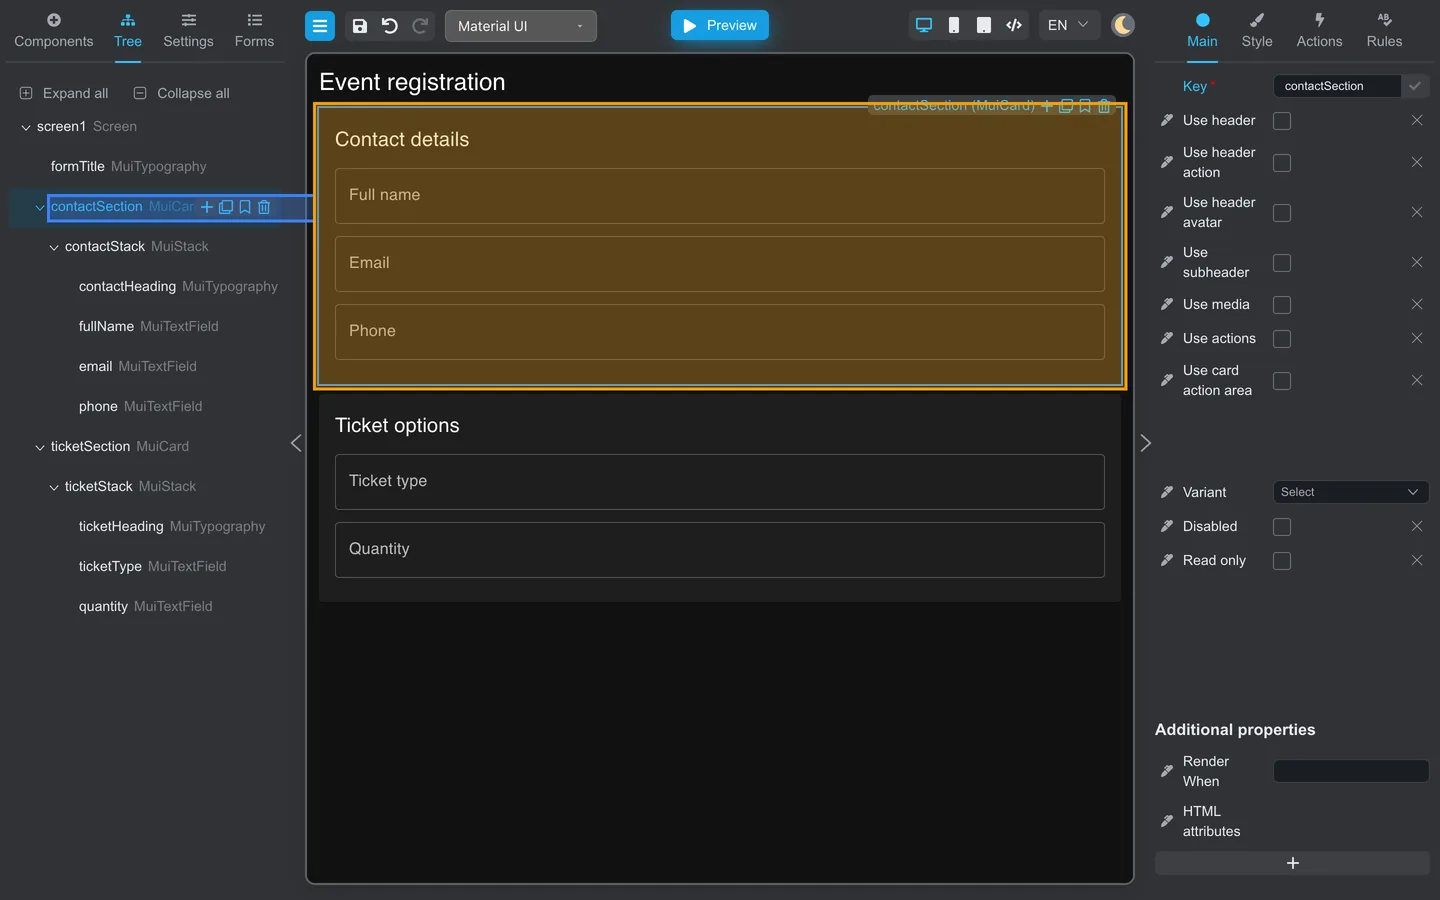This screenshot has width=1440, height=900.
Task: Switch to the Main properties tab
Action: 1202,31
